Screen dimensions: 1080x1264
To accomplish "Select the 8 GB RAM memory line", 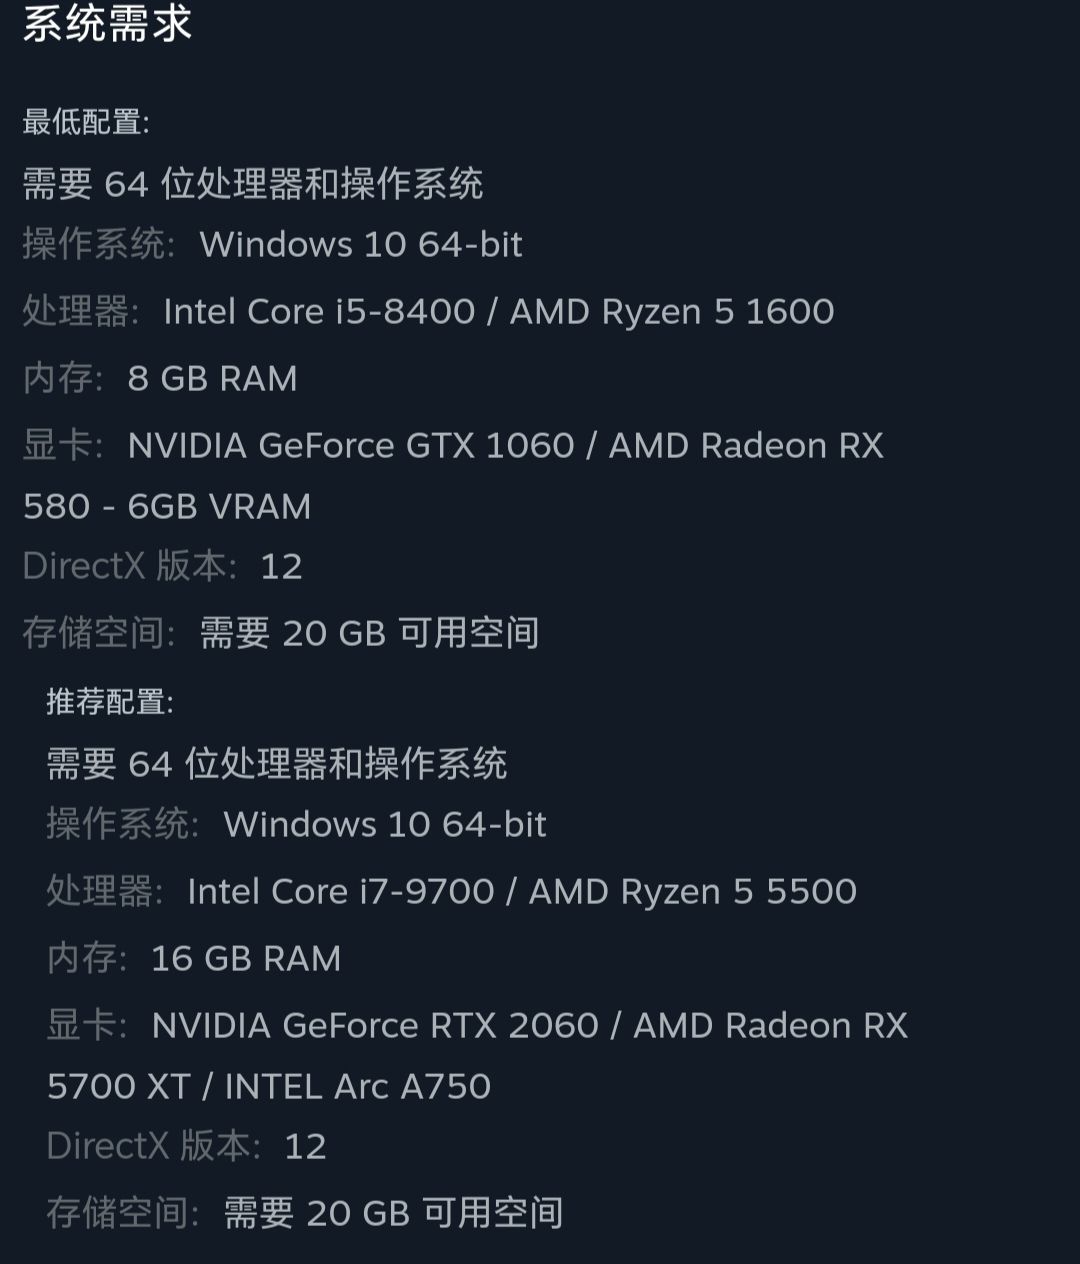I will [x=212, y=379].
